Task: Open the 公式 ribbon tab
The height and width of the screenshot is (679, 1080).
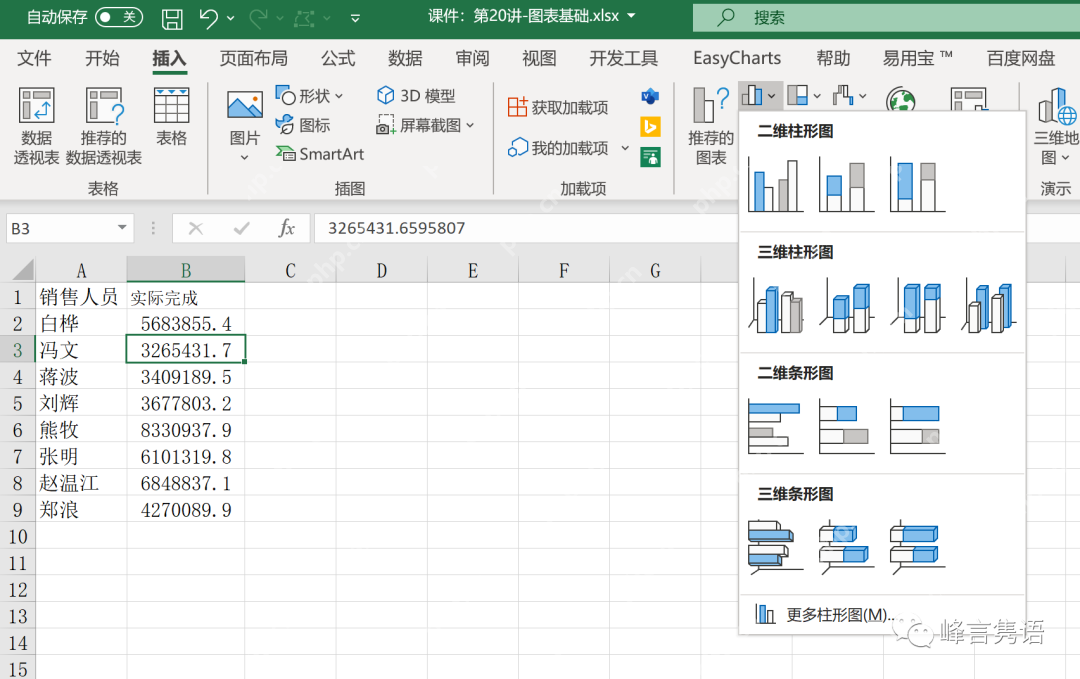Action: [x=338, y=59]
